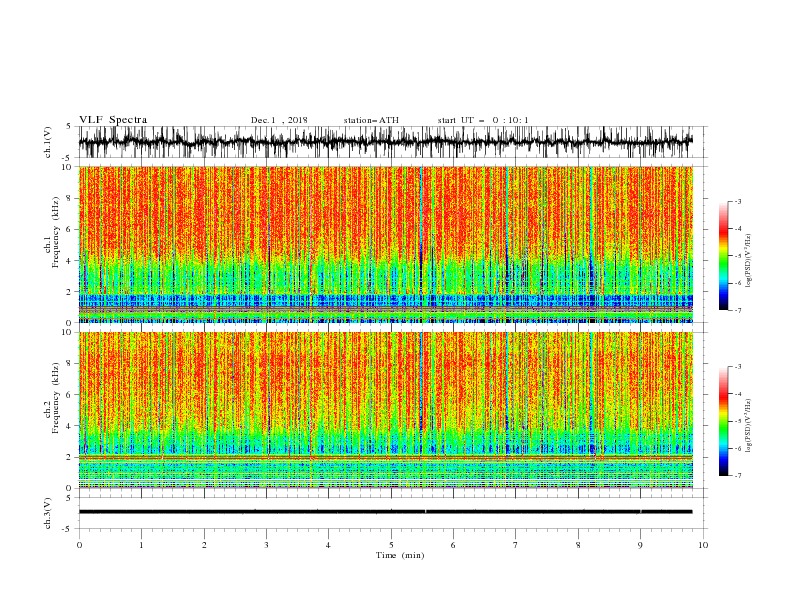Click the time axis tick label '10'
Viewport: 792px width, 612px height.
[x=703, y=545]
